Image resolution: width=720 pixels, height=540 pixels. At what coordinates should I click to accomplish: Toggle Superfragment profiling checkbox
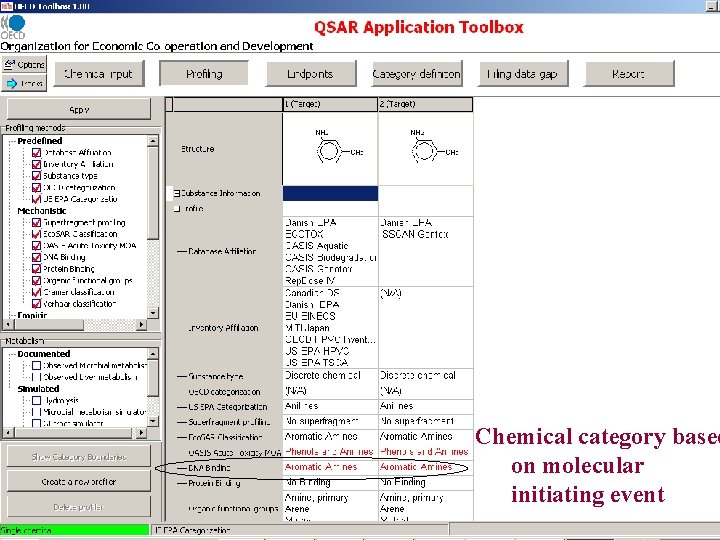point(36,222)
